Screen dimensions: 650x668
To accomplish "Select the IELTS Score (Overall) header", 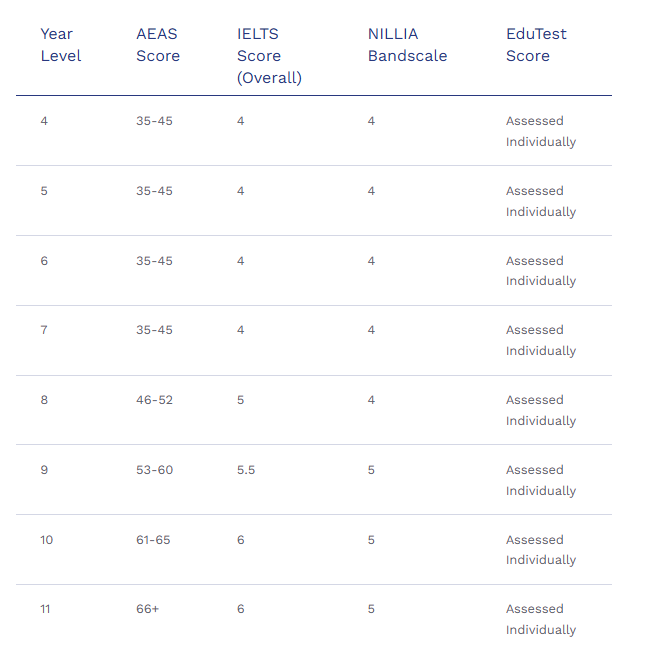I will coord(268,56).
